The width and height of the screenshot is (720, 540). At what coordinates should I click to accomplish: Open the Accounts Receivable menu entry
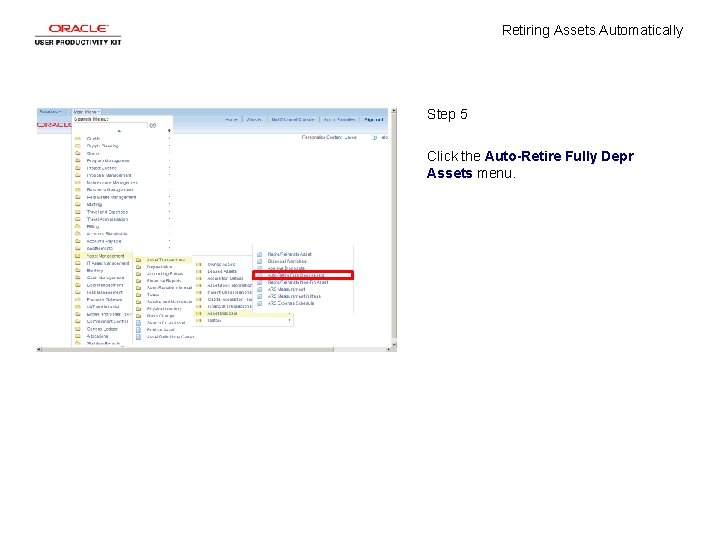click(x=107, y=234)
